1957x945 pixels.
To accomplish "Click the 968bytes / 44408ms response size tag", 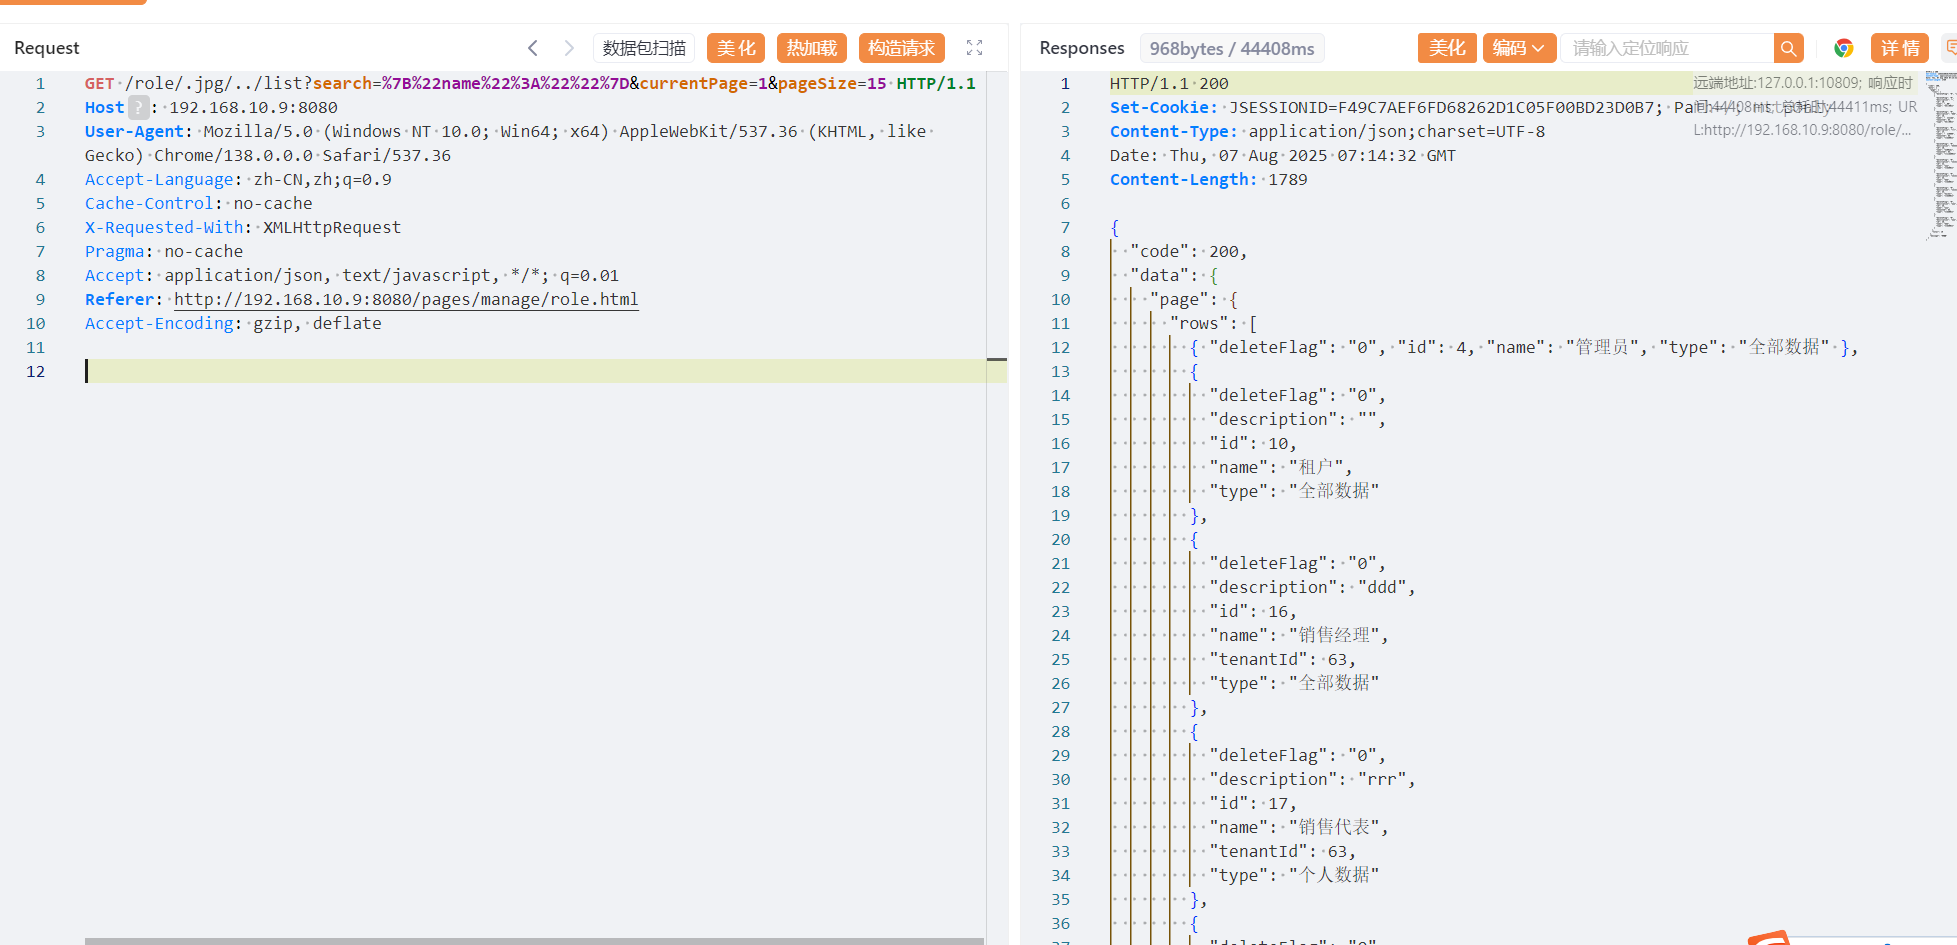I will click(1231, 48).
